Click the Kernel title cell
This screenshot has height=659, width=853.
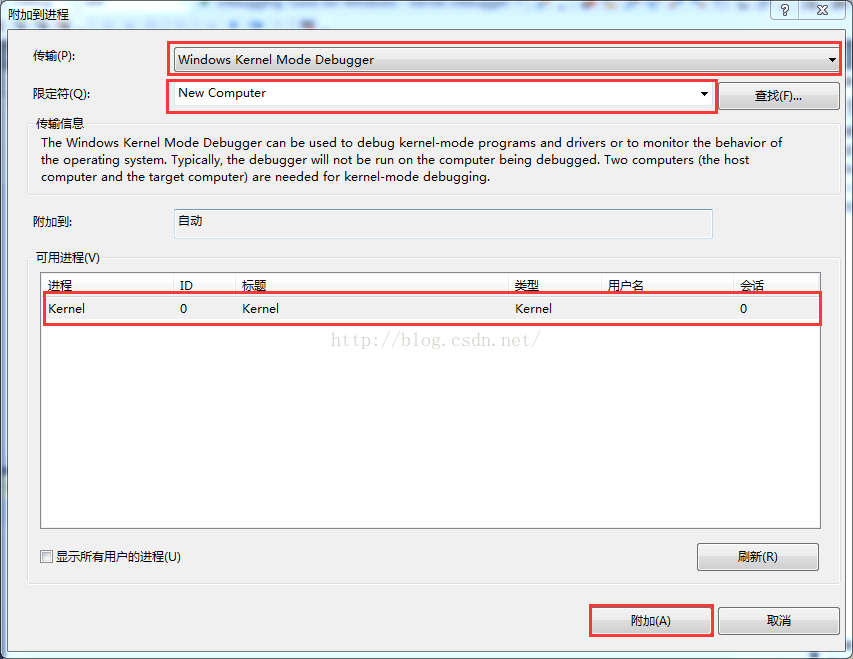261,309
